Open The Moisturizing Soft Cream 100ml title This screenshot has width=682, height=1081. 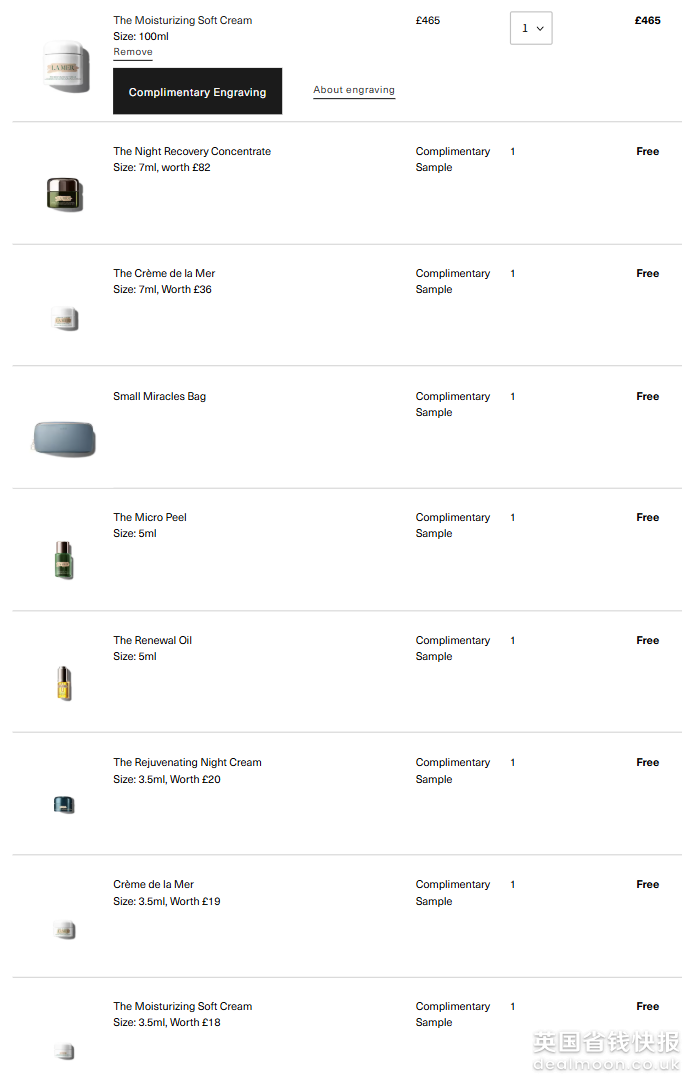182,20
